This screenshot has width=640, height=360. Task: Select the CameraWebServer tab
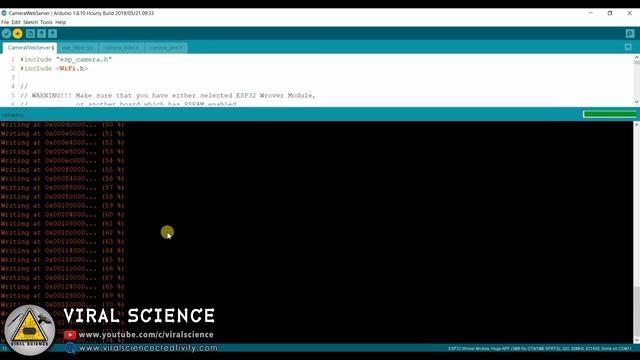30,48
